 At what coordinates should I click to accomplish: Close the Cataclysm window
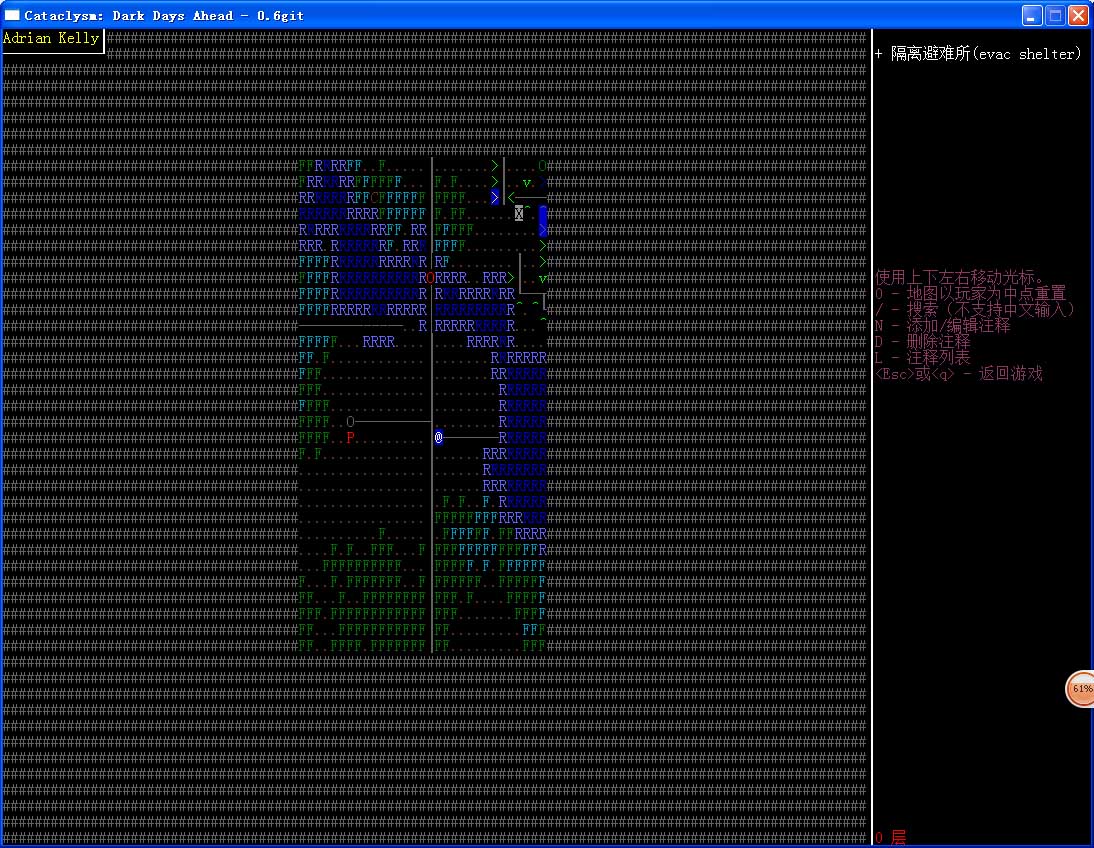[x=1079, y=15]
